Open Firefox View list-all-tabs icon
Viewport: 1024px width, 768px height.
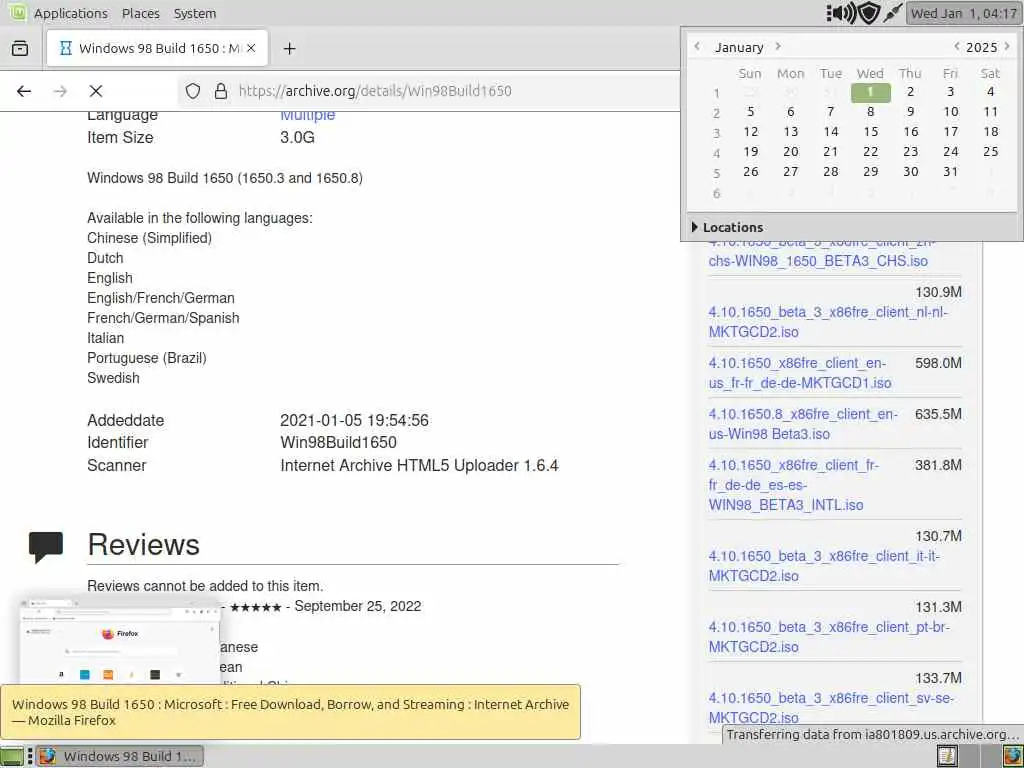click(20, 48)
